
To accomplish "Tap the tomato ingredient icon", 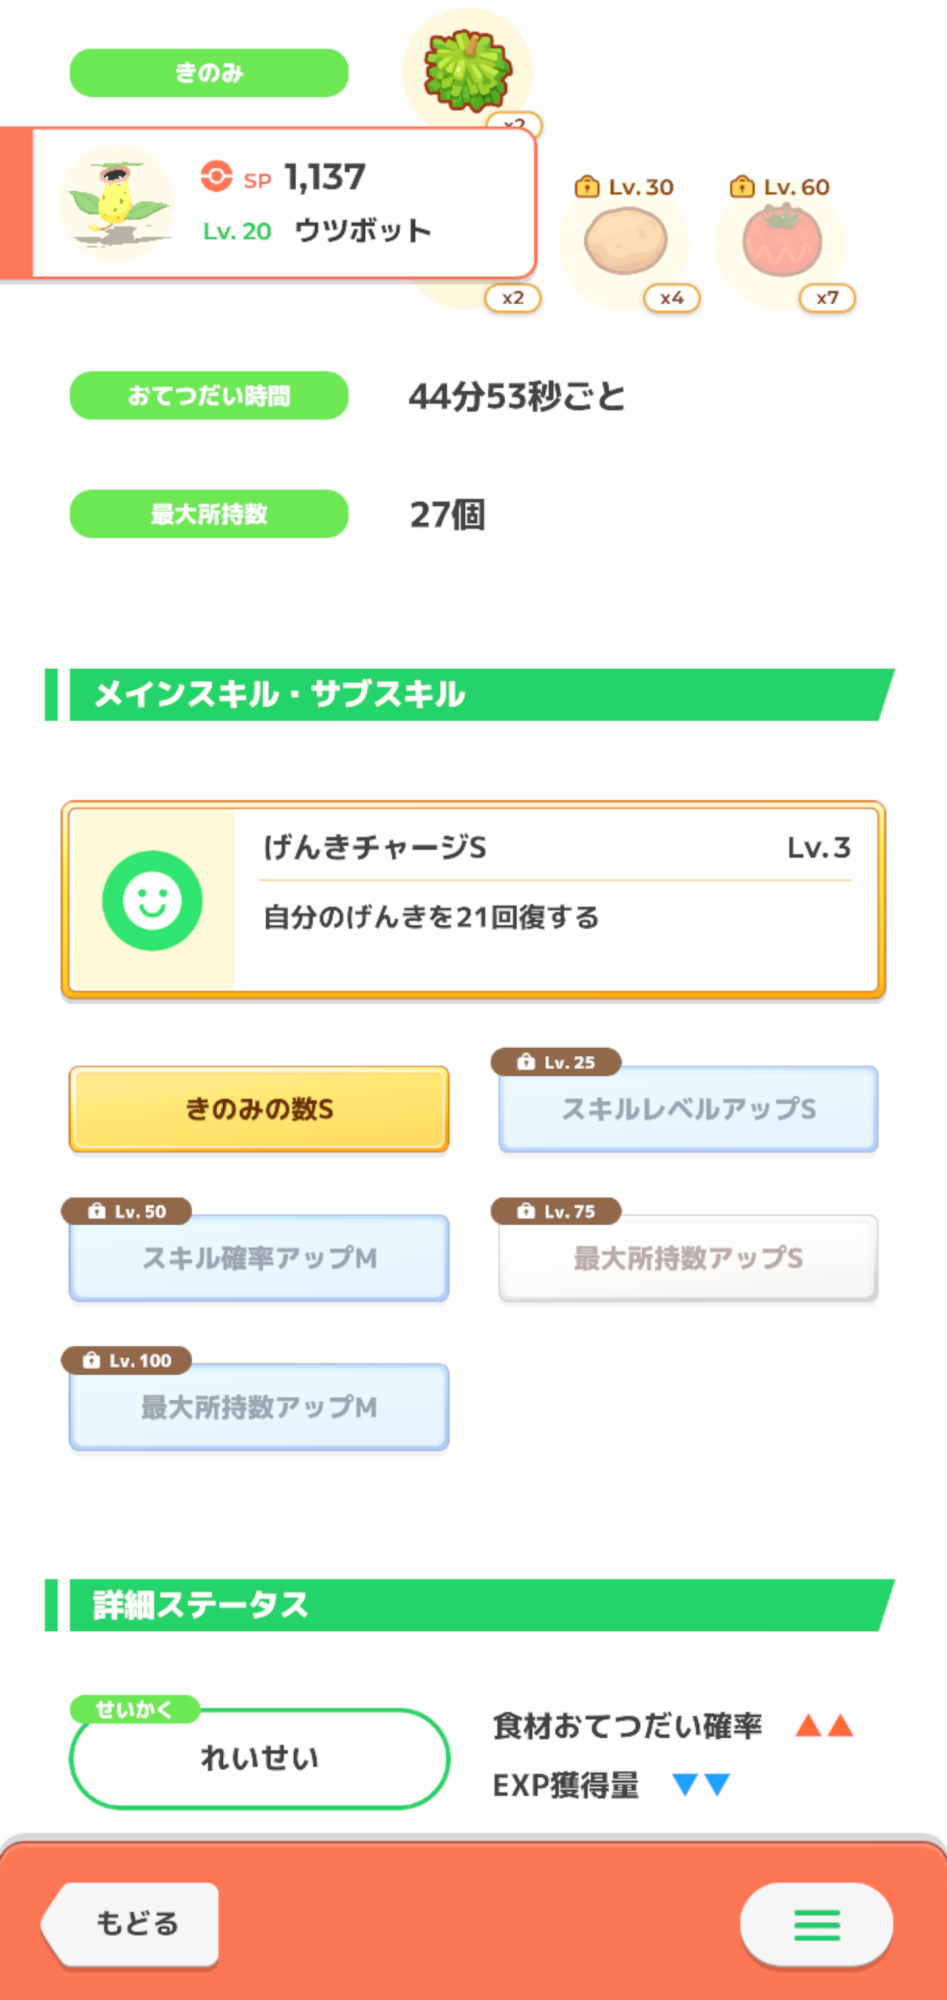I will click(x=781, y=241).
